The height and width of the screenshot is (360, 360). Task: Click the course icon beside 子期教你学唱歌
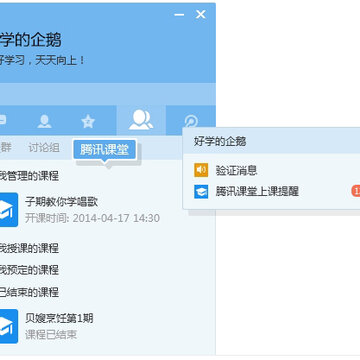[9, 210]
